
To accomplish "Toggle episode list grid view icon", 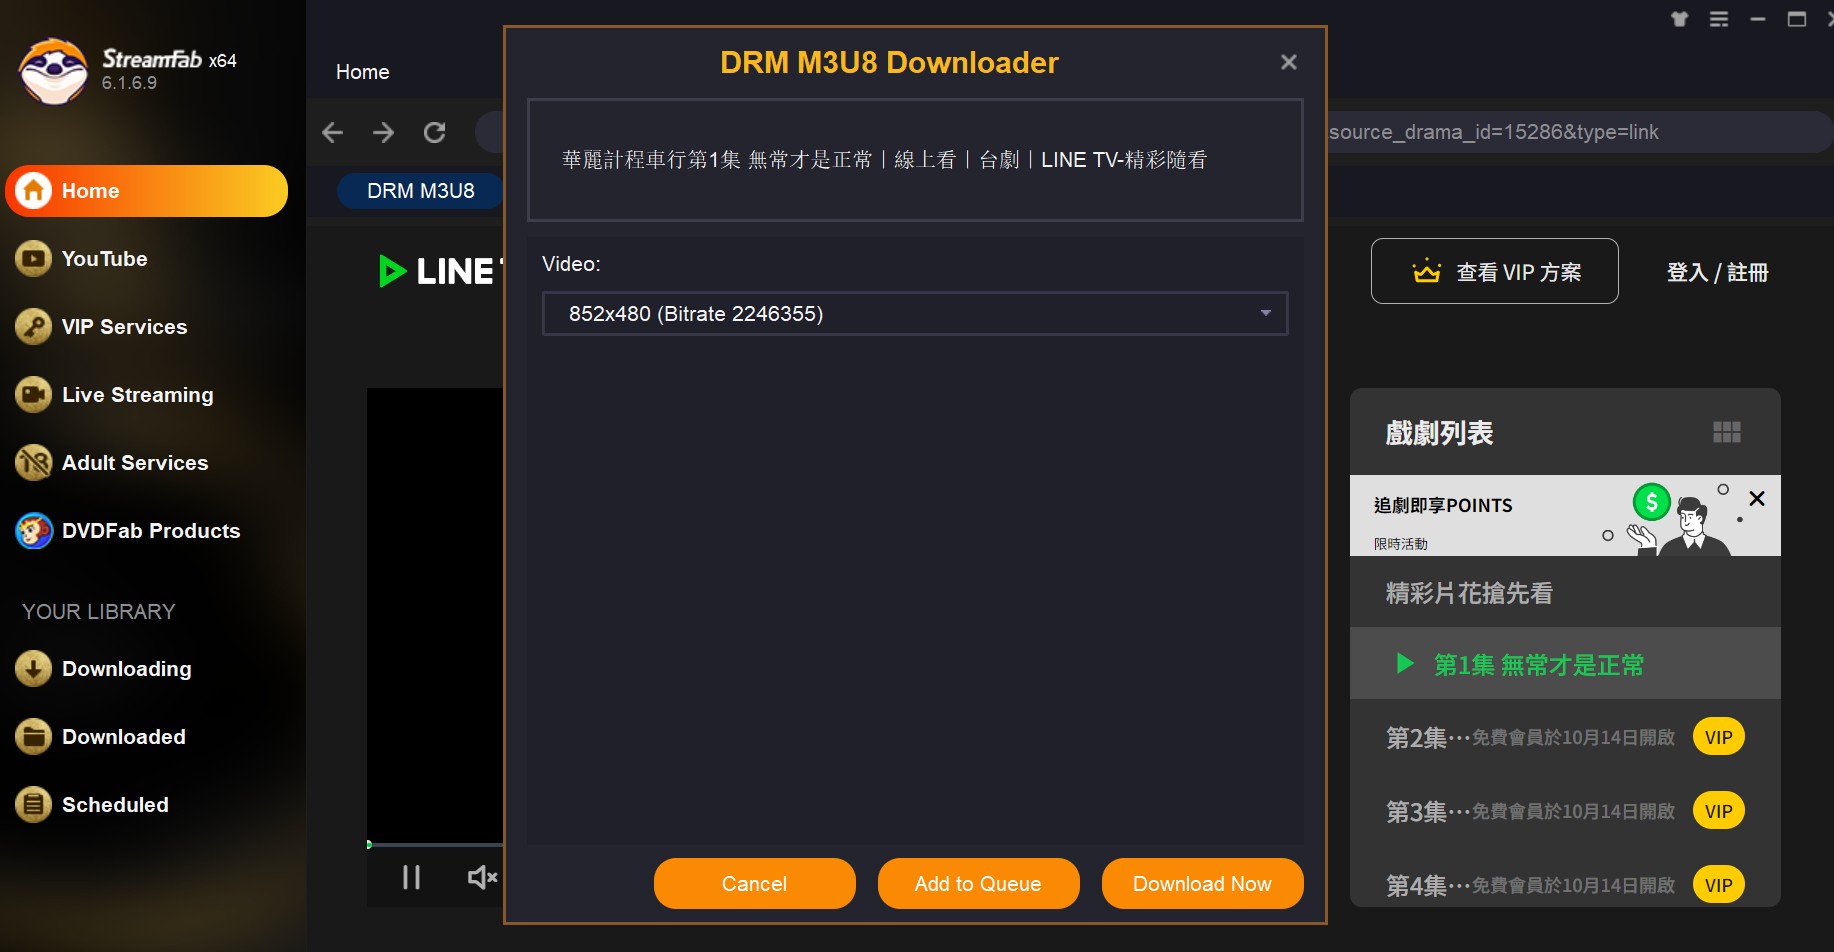I will click(1727, 432).
